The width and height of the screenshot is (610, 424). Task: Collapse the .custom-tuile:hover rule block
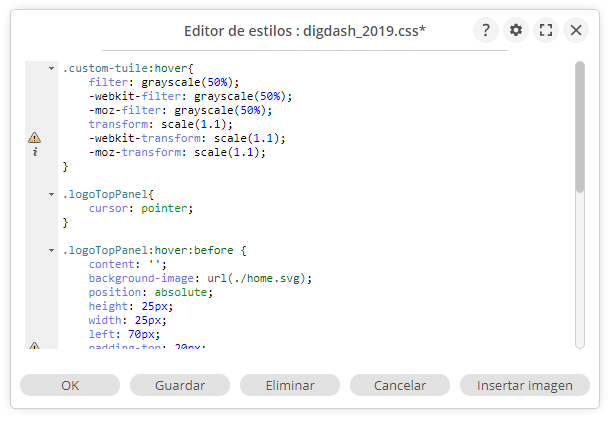pos(51,68)
